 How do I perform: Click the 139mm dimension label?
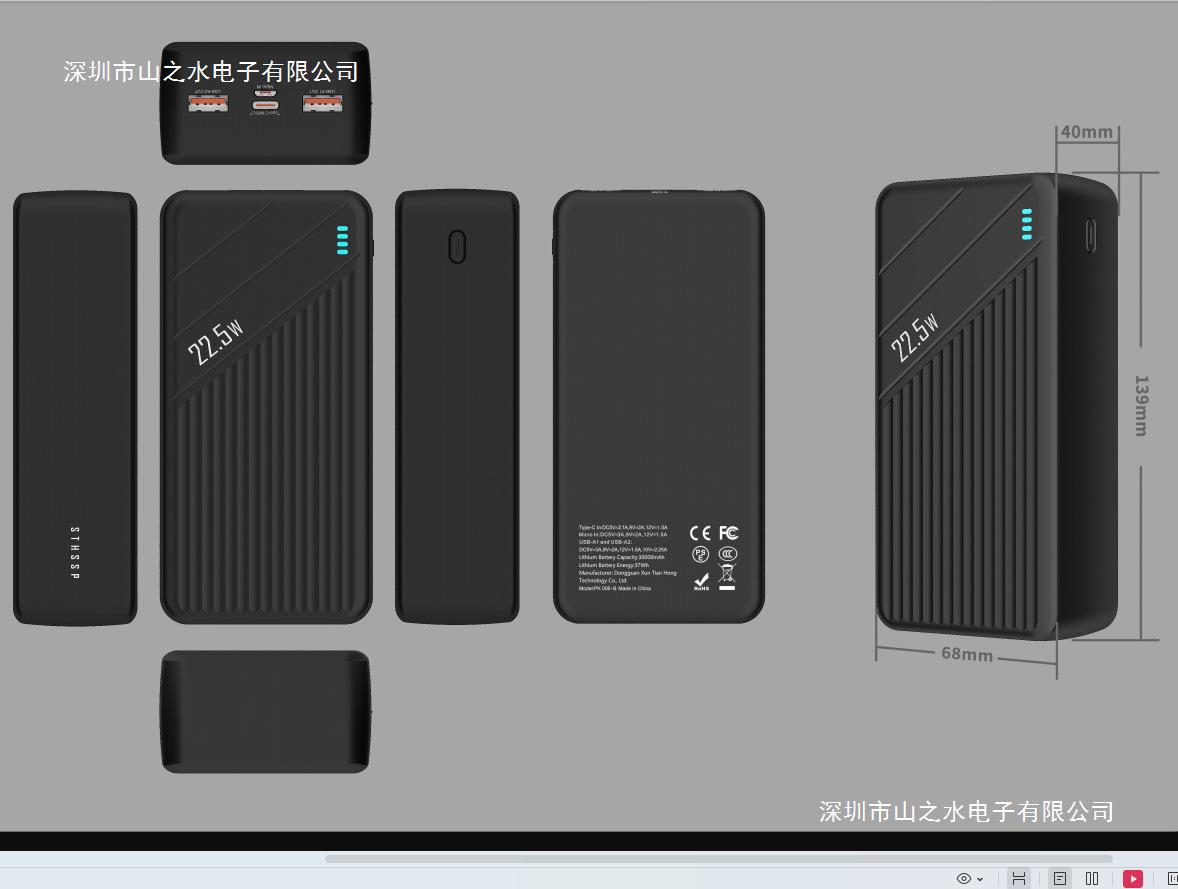pyautogui.click(x=1140, y=406)
